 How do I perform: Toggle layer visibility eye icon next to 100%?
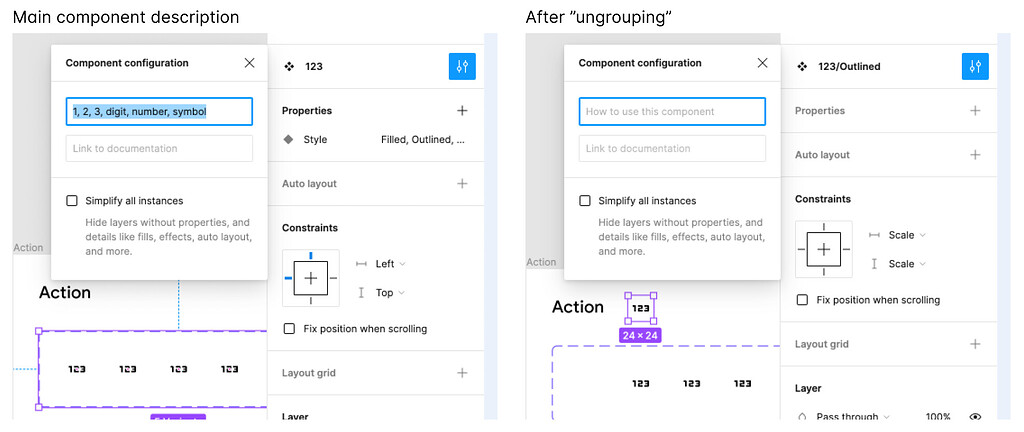pyautogui.click(x=976, y=417)
